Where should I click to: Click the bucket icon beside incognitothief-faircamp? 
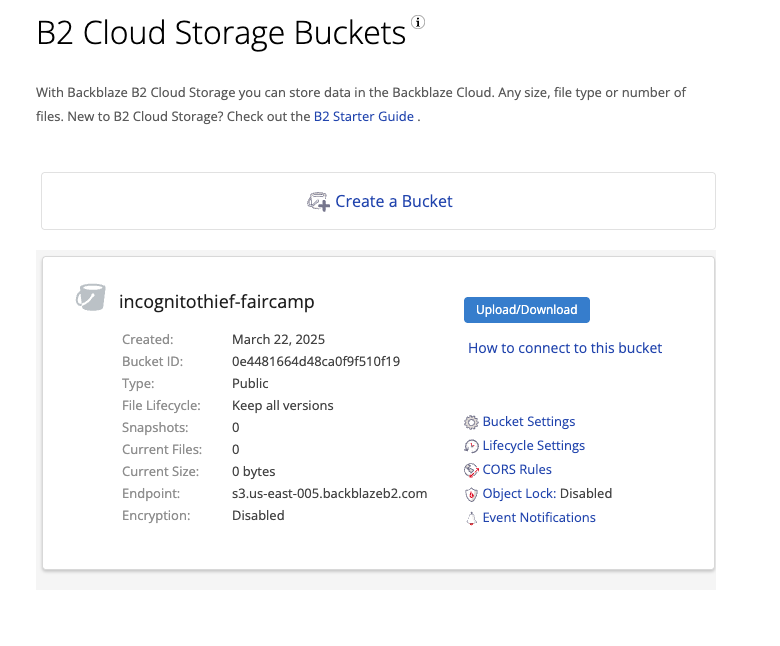point(91,297)
